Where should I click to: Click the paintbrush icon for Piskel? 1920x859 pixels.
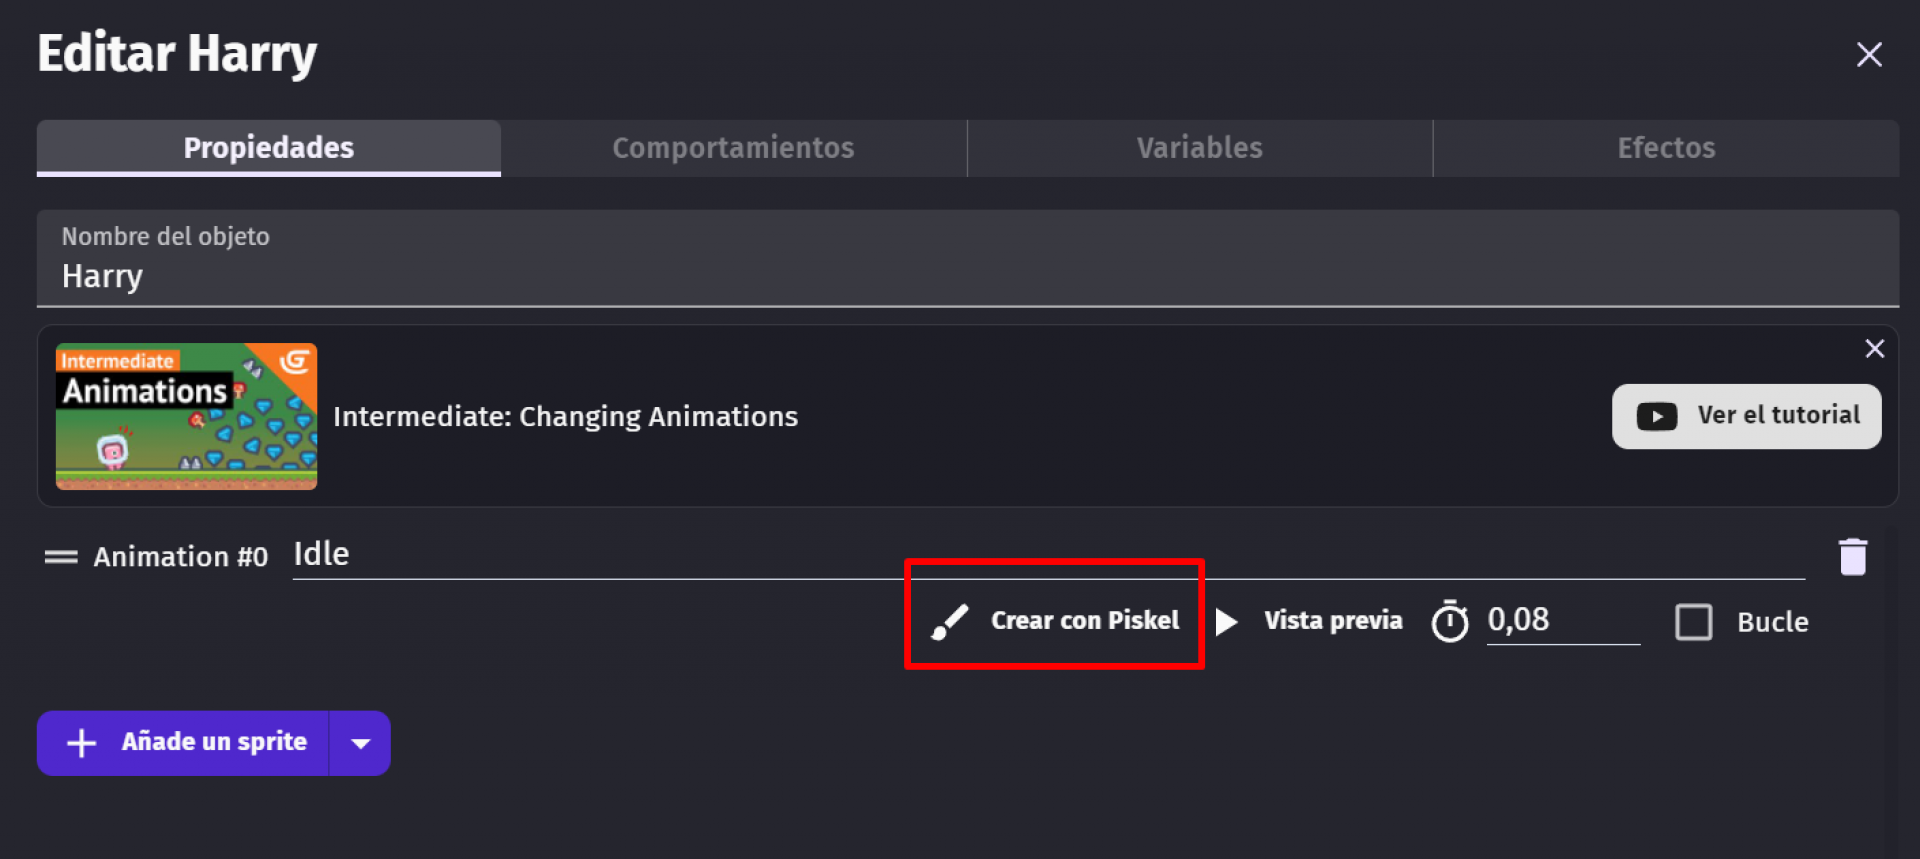point(949,622)
